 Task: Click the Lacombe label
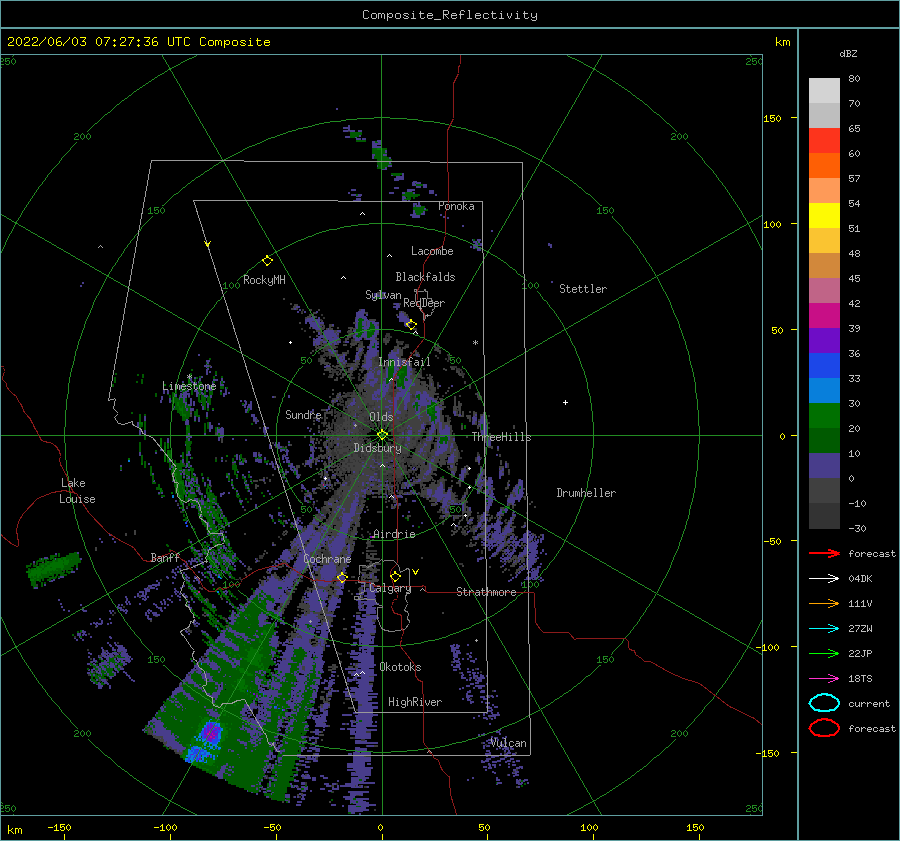click(432, 251)
